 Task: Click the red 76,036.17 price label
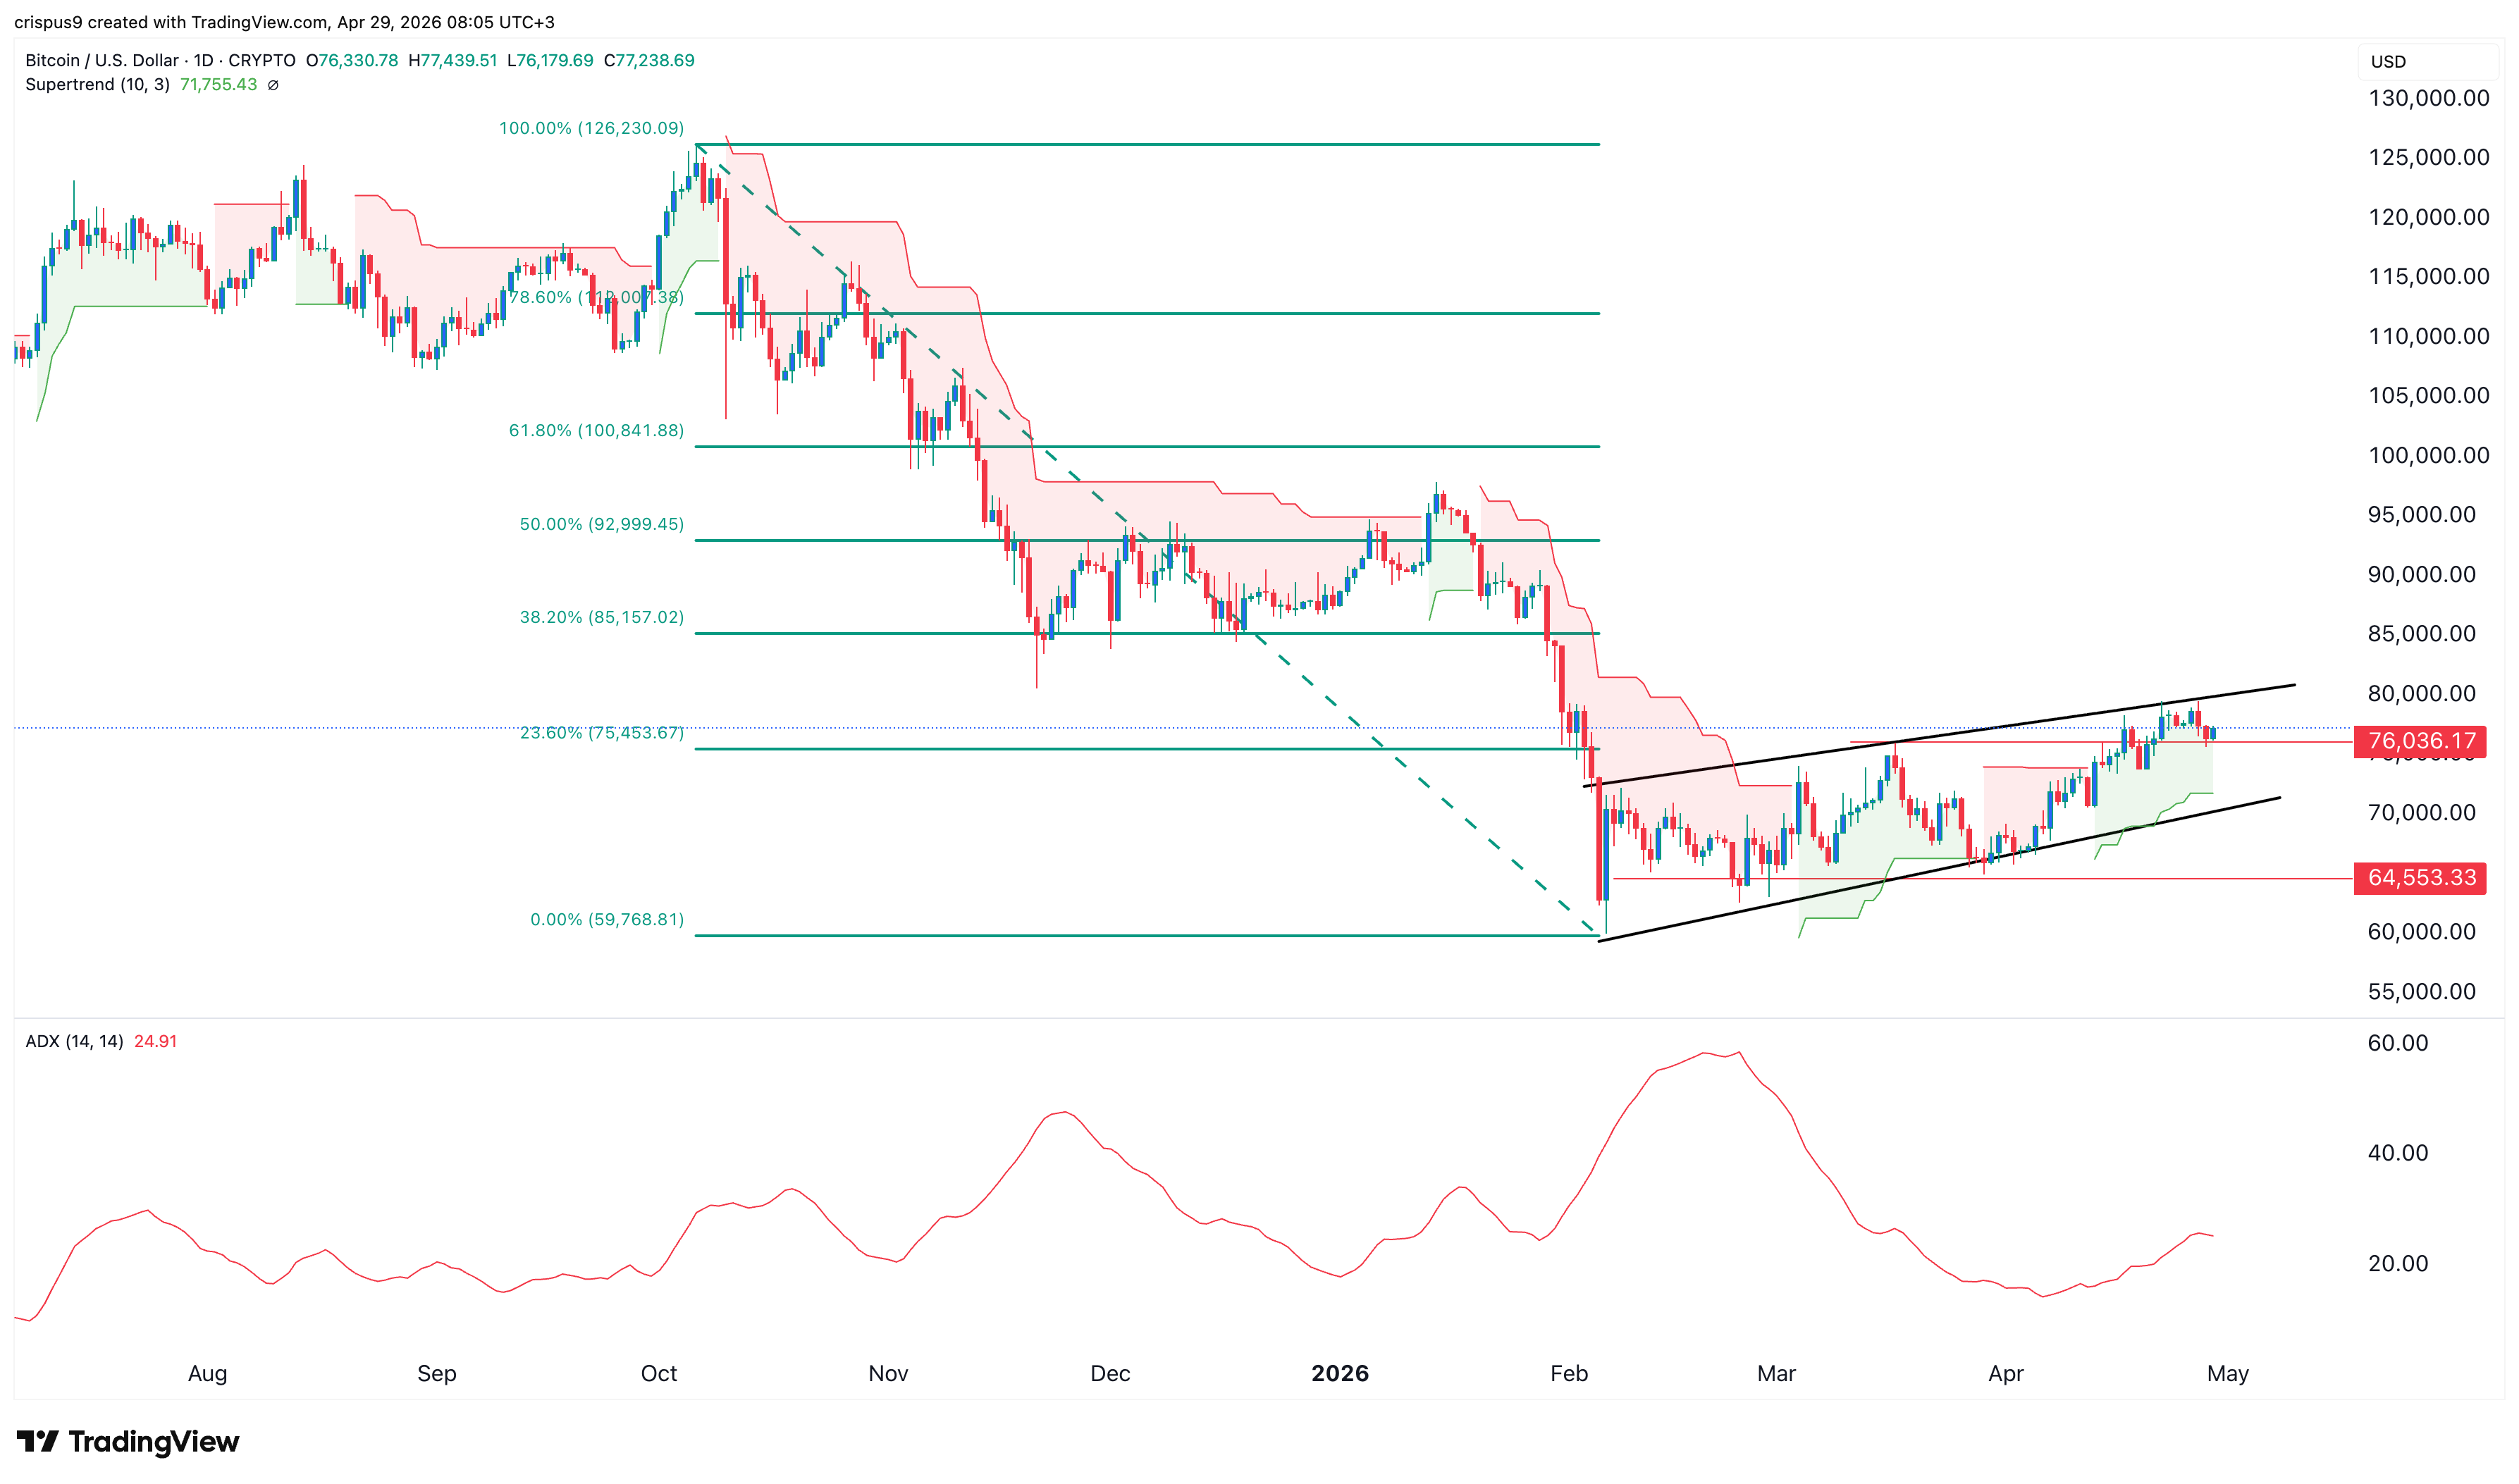(2421, 741)
